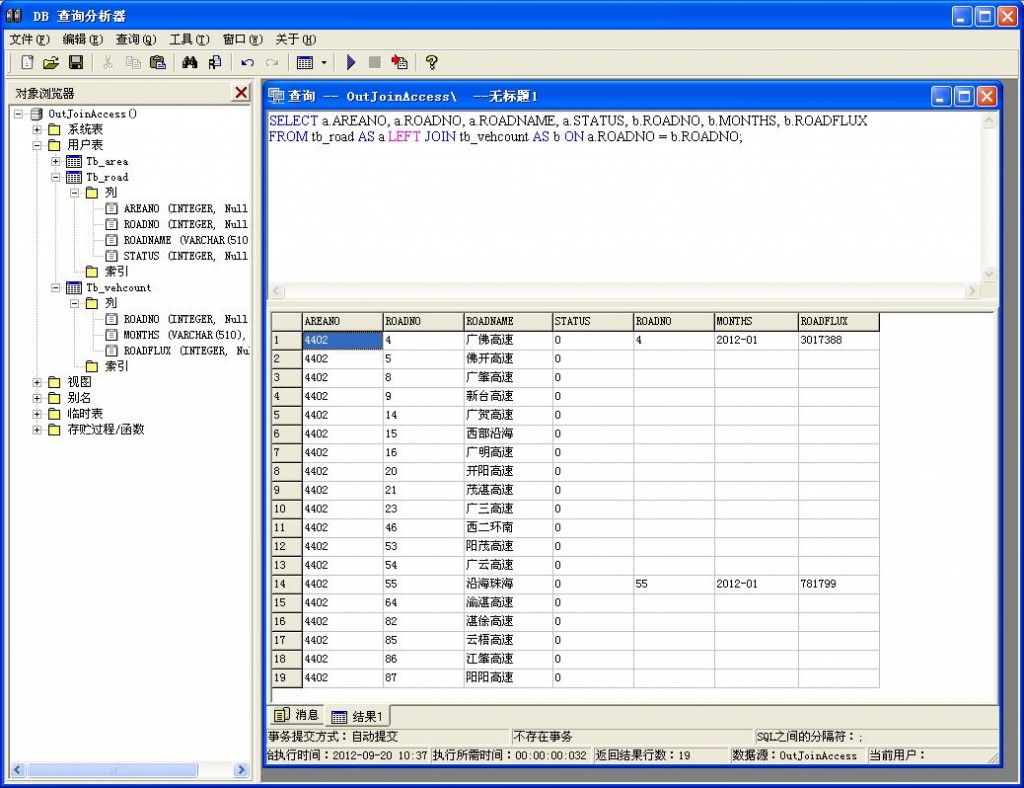Open Help via the question mark icon
The height and width of the screenshot is (788, 1024).
[432, 62]
